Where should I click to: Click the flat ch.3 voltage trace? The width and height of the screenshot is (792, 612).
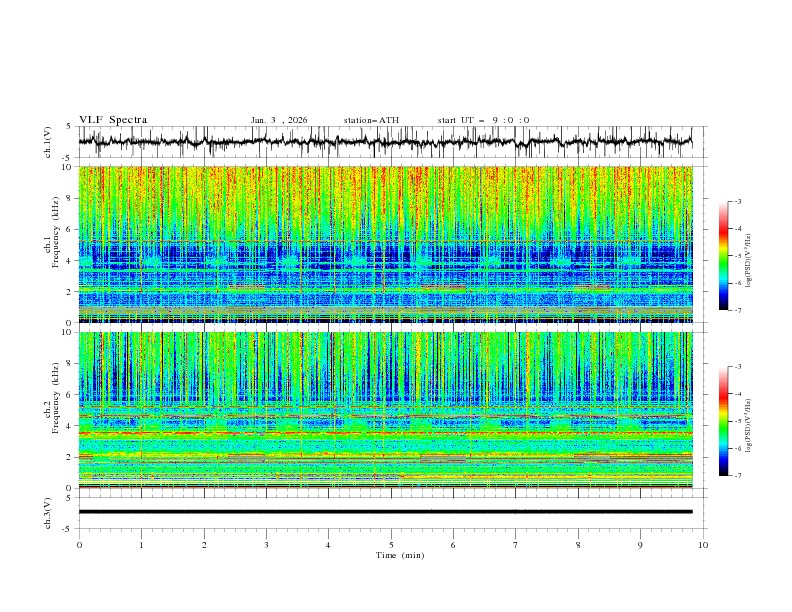click(385, 512)
